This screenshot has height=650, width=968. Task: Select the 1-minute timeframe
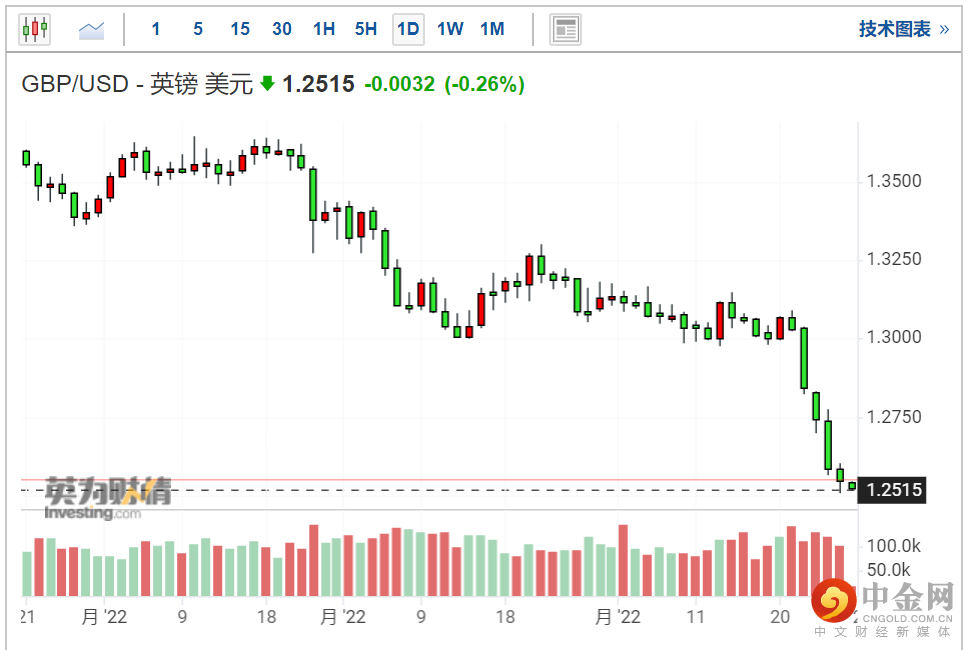pos(156,29)
